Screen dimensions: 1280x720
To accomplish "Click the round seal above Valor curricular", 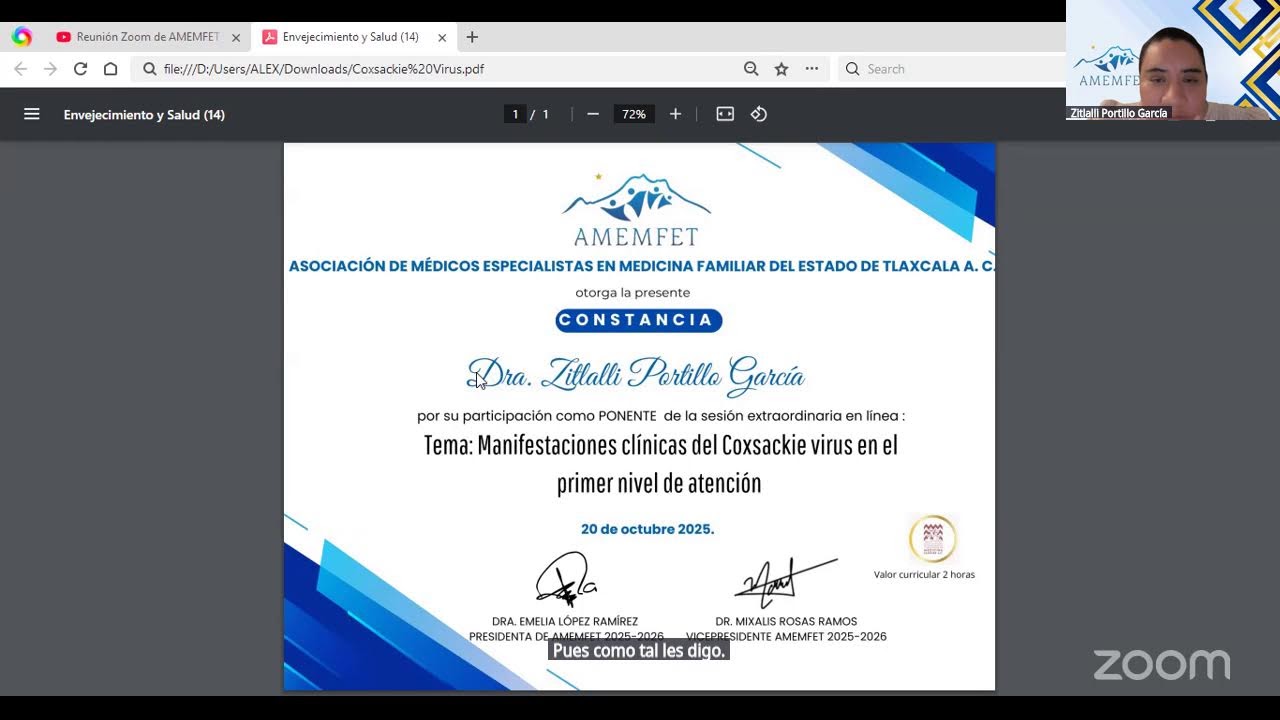I will point(933,538).
